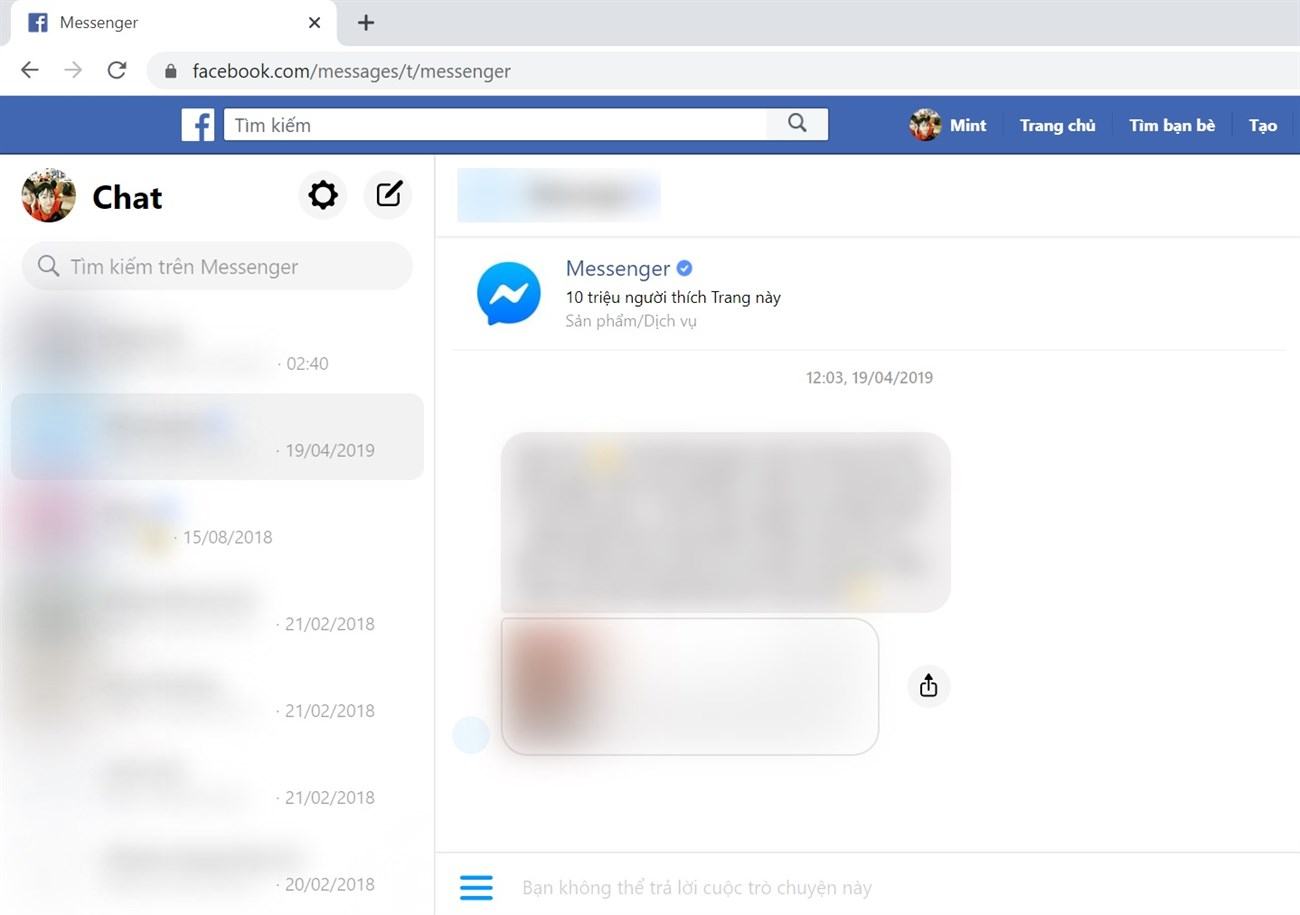1300x915 pixels.
Task: Click the verified badge next to Messenger
Action: (684, 268)
